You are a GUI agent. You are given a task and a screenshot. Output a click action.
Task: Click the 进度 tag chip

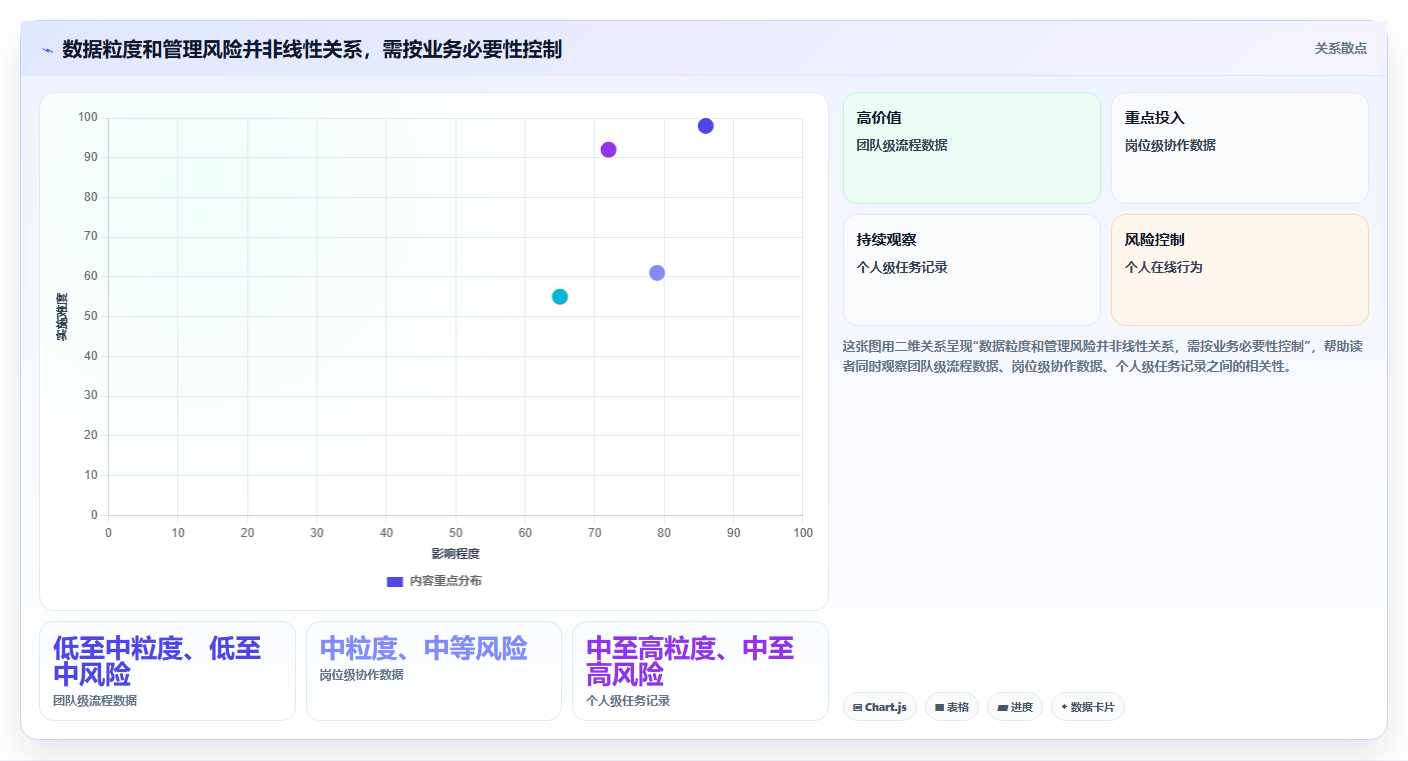click(x=1015, y=707)
